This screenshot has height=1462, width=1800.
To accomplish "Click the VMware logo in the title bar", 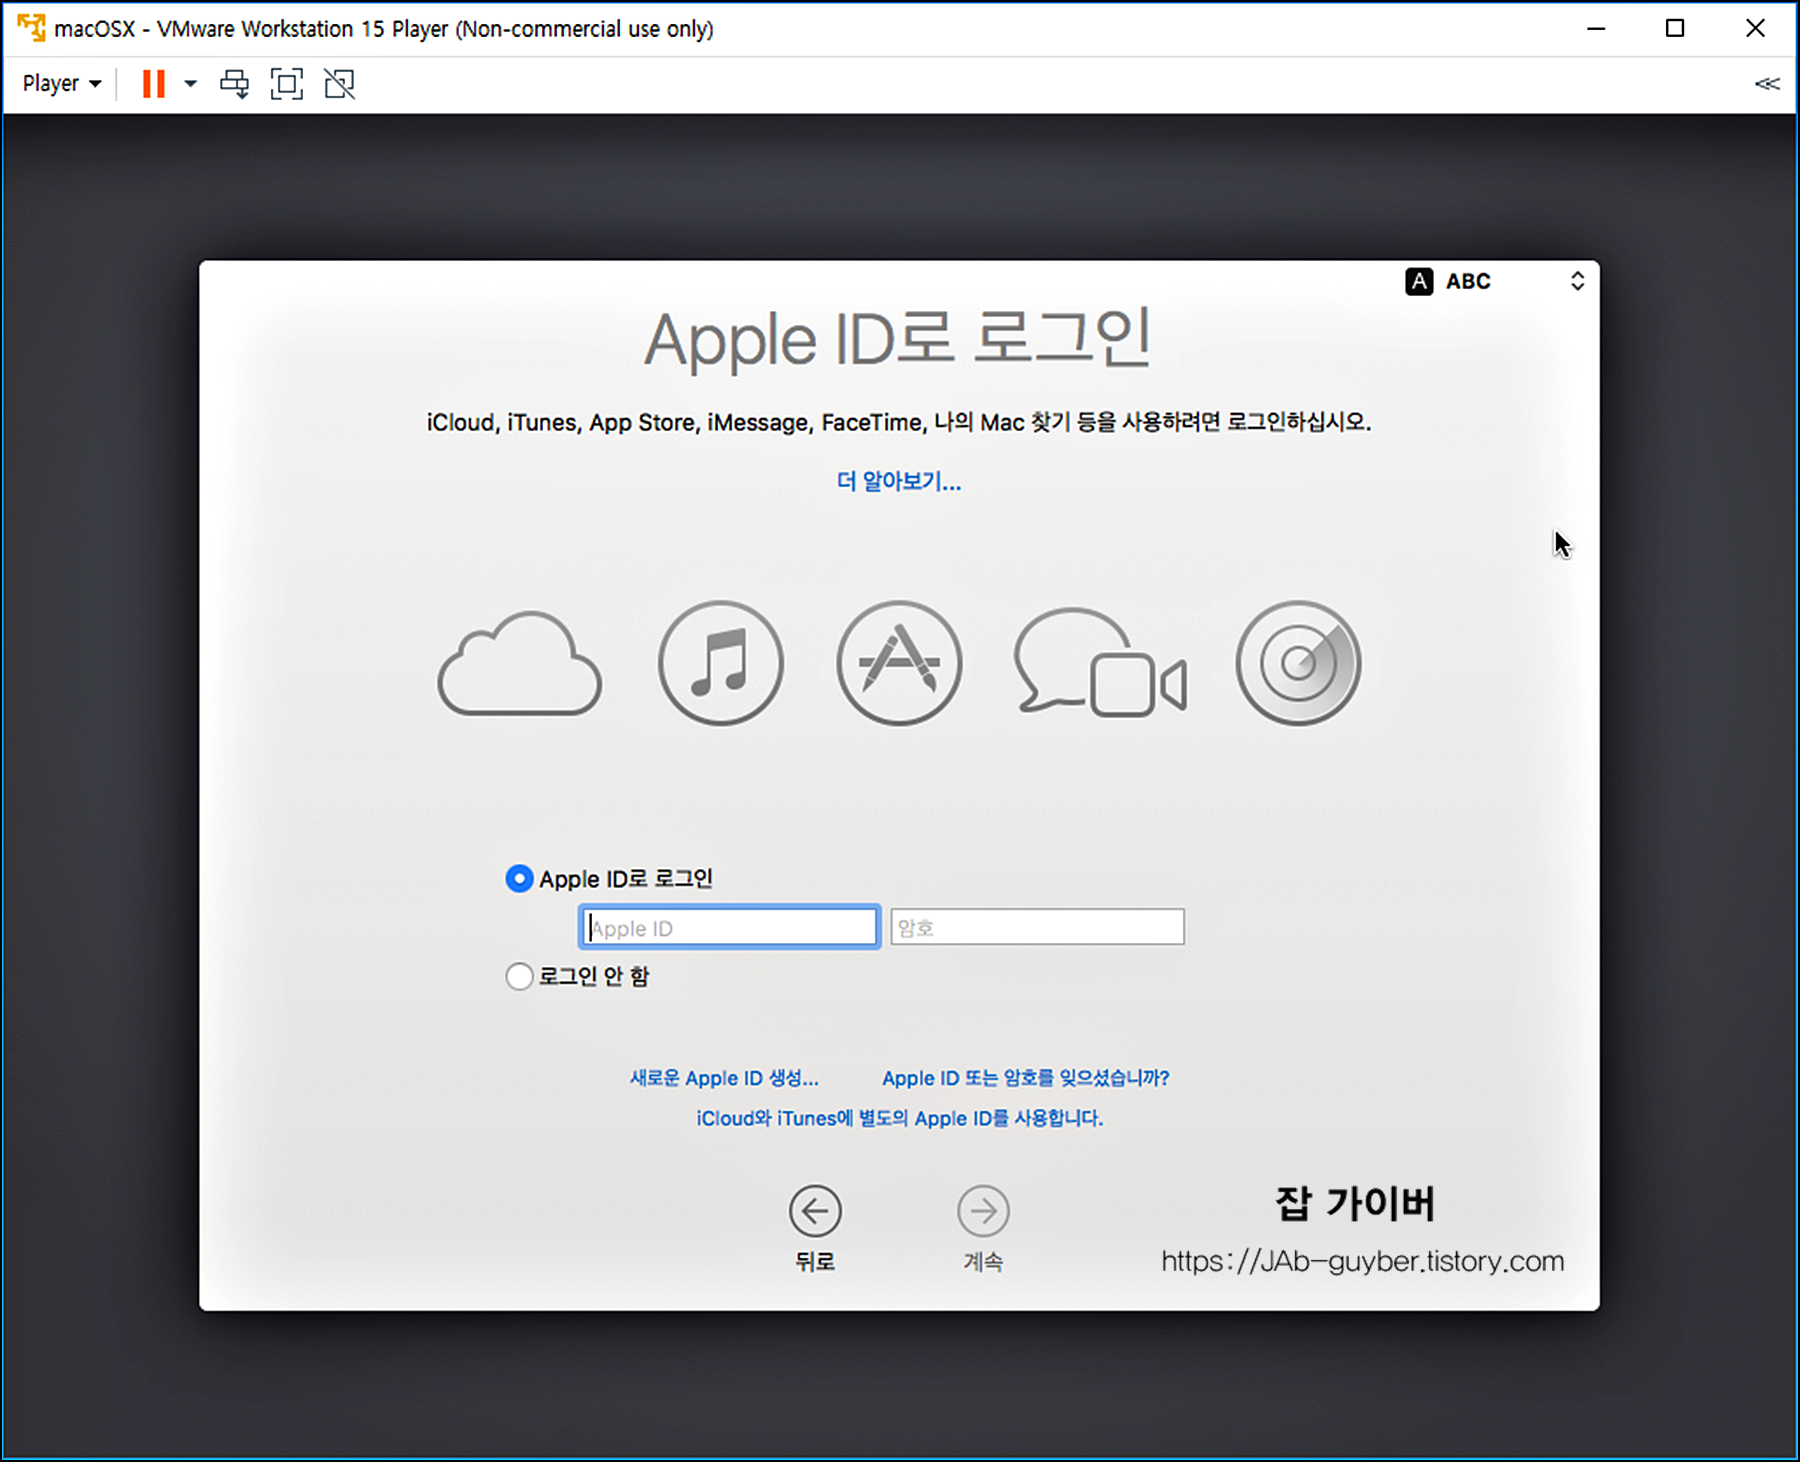I will (x=32, y=28).
